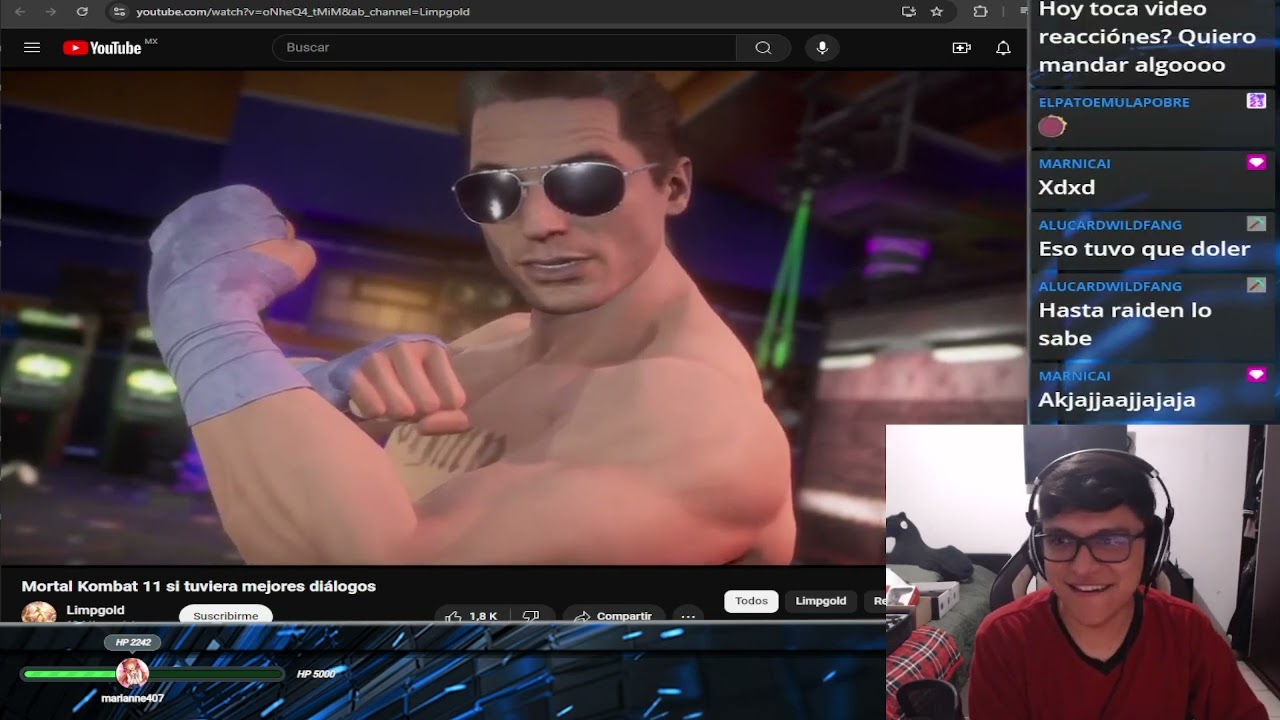This screenshot has height=720, width=1280.
Task: Click the badge beside 'Hasta raiden lo sabe'
Action: [x=1256, y=285]
